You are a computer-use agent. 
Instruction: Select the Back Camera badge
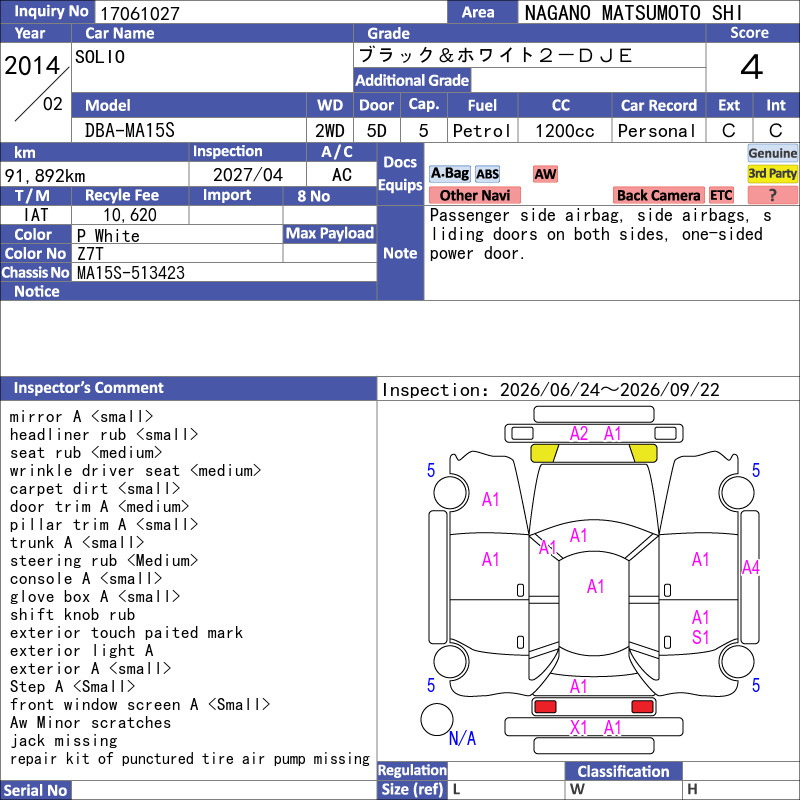click(x=658, y=195)
